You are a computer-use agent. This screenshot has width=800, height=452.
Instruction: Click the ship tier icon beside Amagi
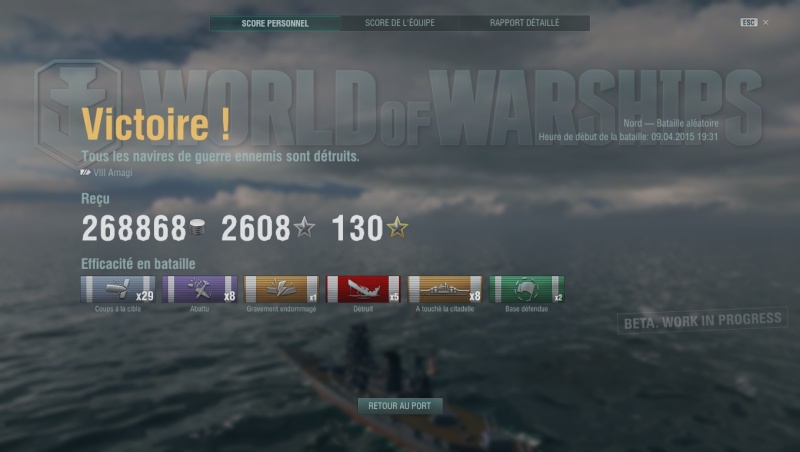coord(85,172)
